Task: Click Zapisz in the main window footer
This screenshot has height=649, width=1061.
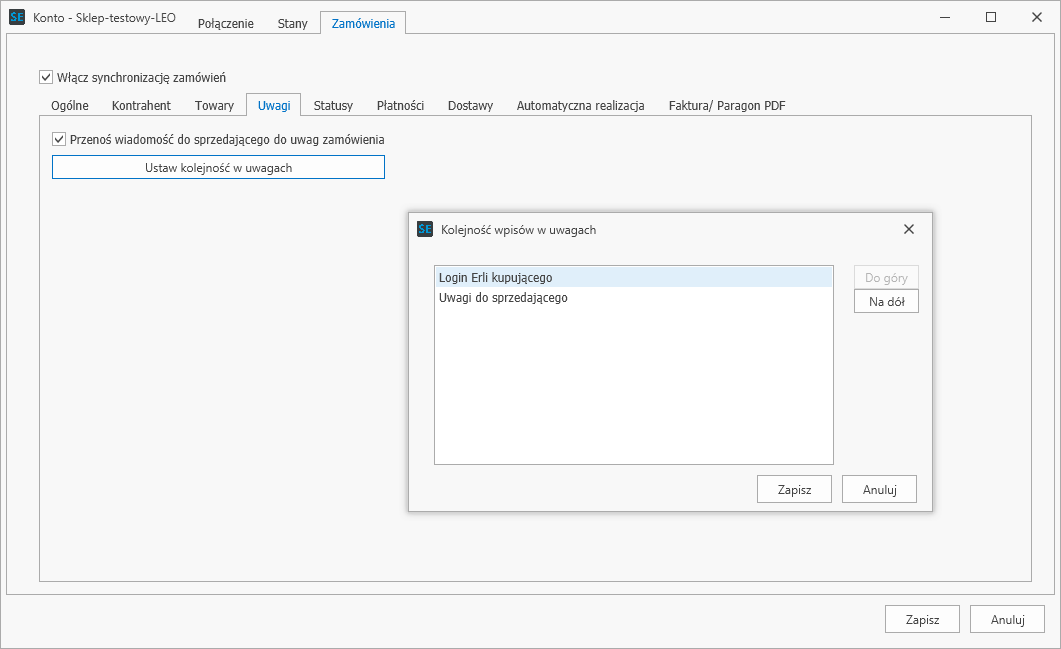Action: tap(922, 619)
